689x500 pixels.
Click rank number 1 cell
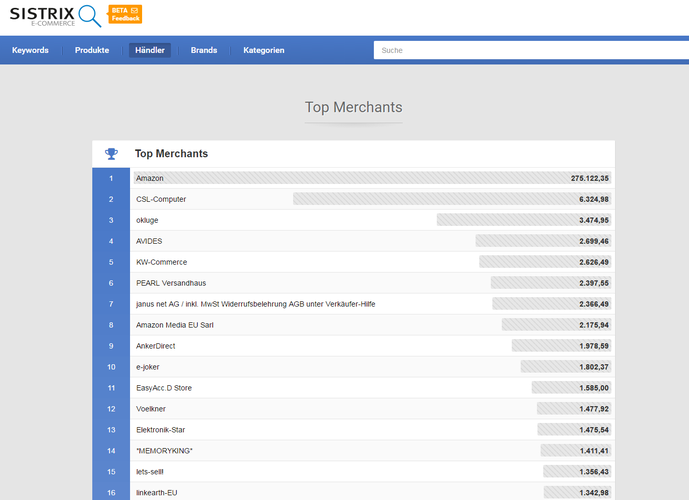tap(111, 178)
